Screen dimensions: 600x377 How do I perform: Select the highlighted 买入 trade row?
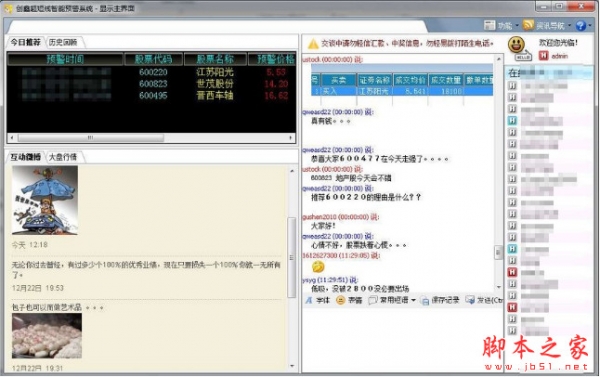click(x=402, y=91)
